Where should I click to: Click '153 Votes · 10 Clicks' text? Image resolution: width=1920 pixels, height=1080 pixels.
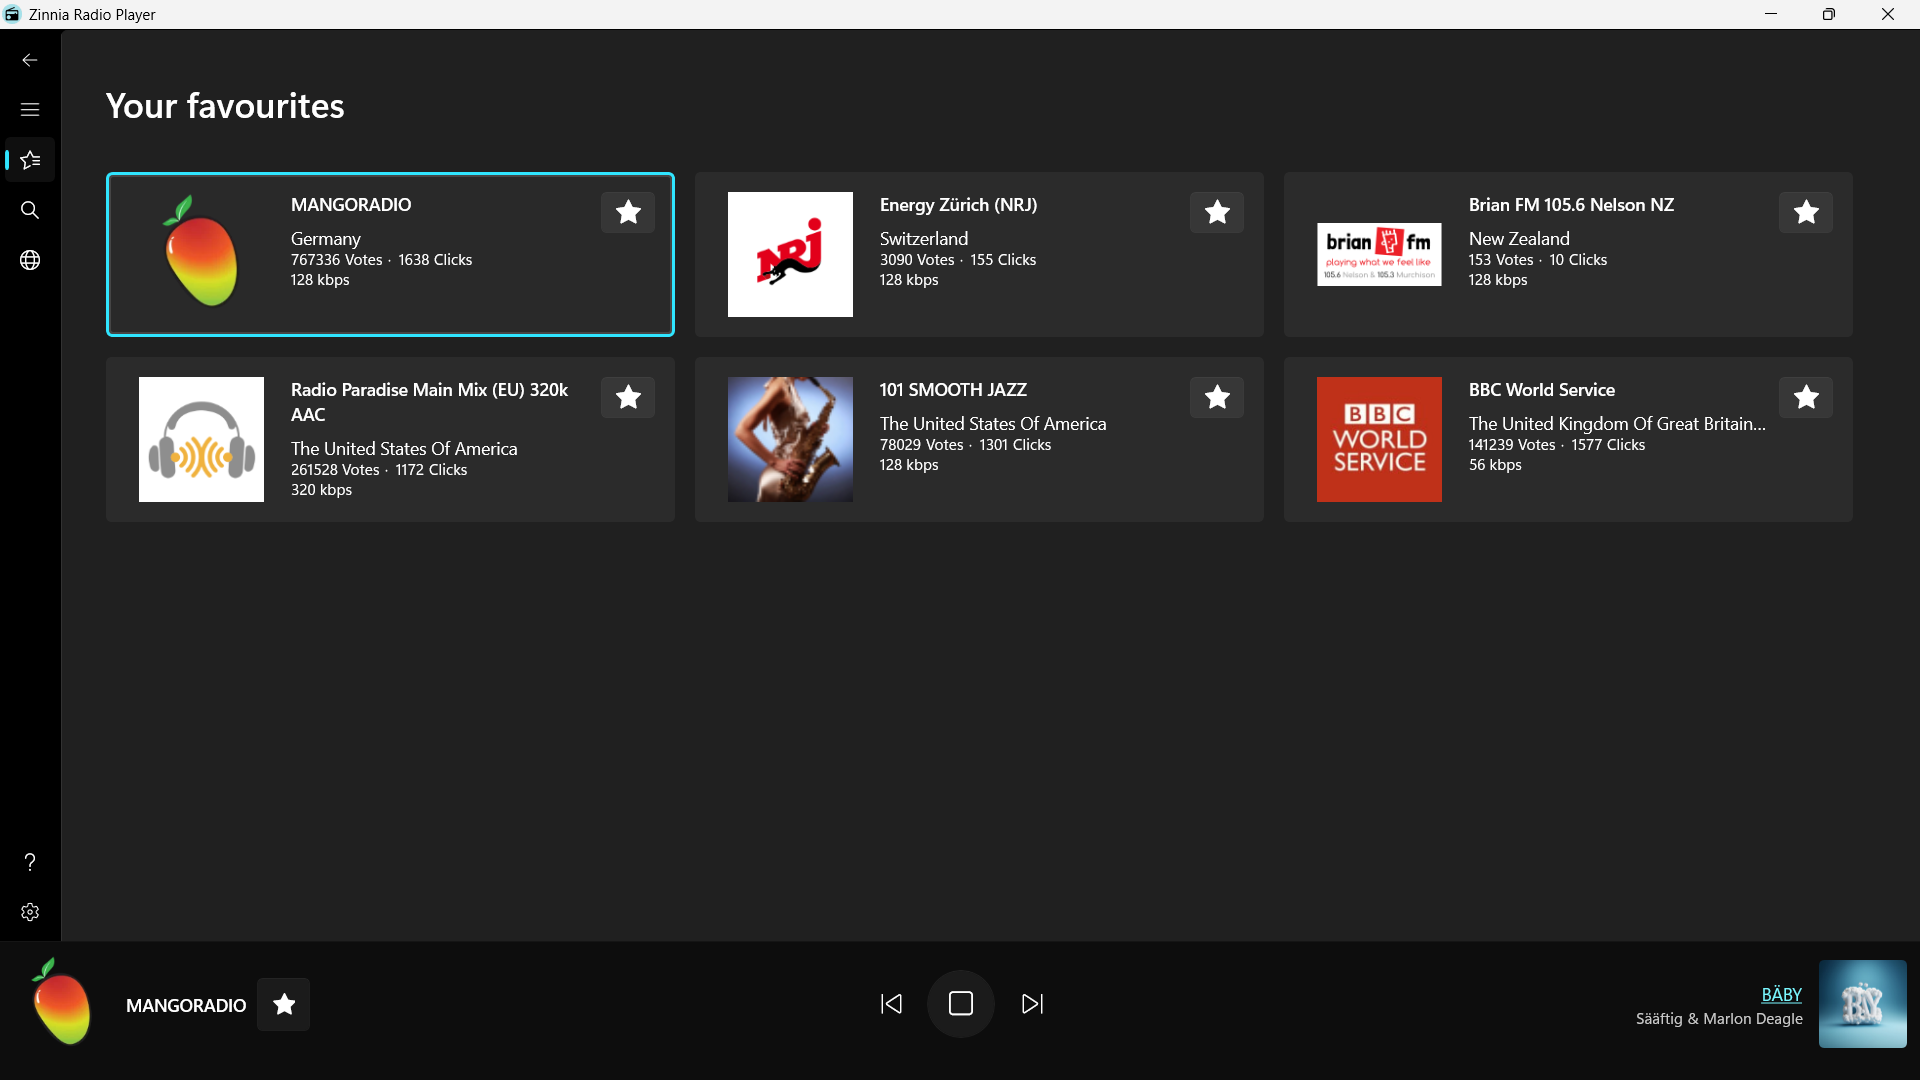[1538, 260]
